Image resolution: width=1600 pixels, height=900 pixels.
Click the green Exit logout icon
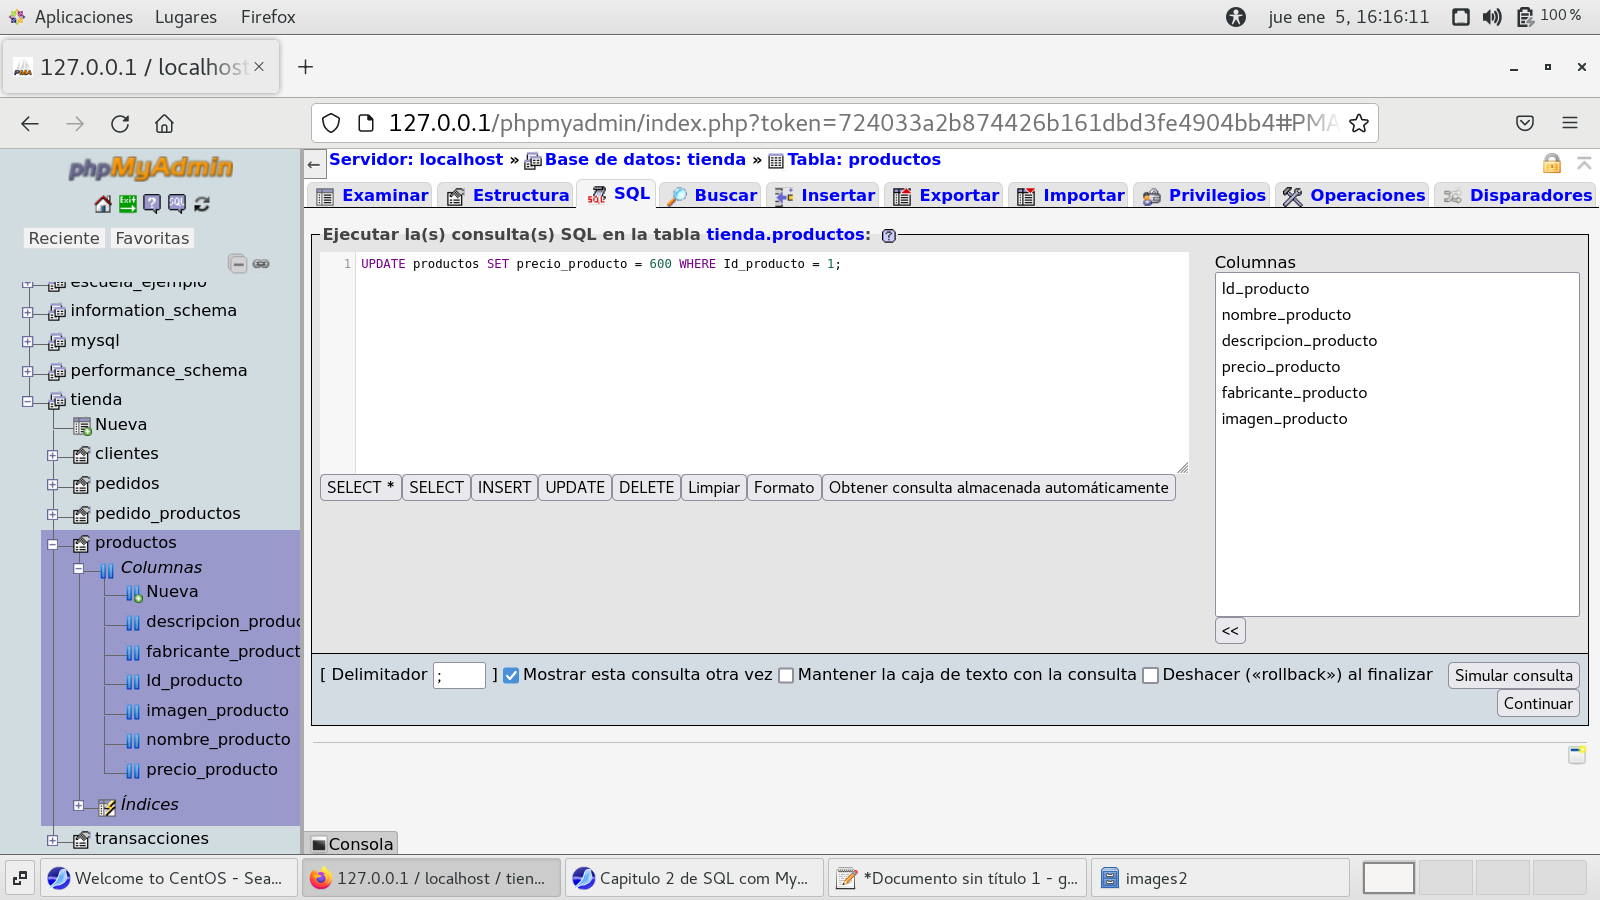tap(128, 204)
